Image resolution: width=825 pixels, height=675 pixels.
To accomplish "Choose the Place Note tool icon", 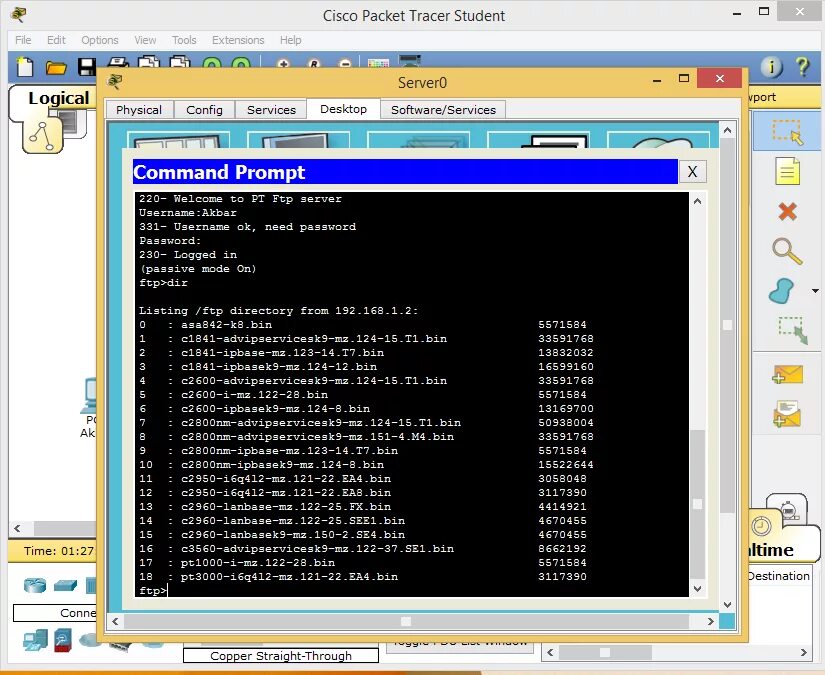I will point(787,172).
